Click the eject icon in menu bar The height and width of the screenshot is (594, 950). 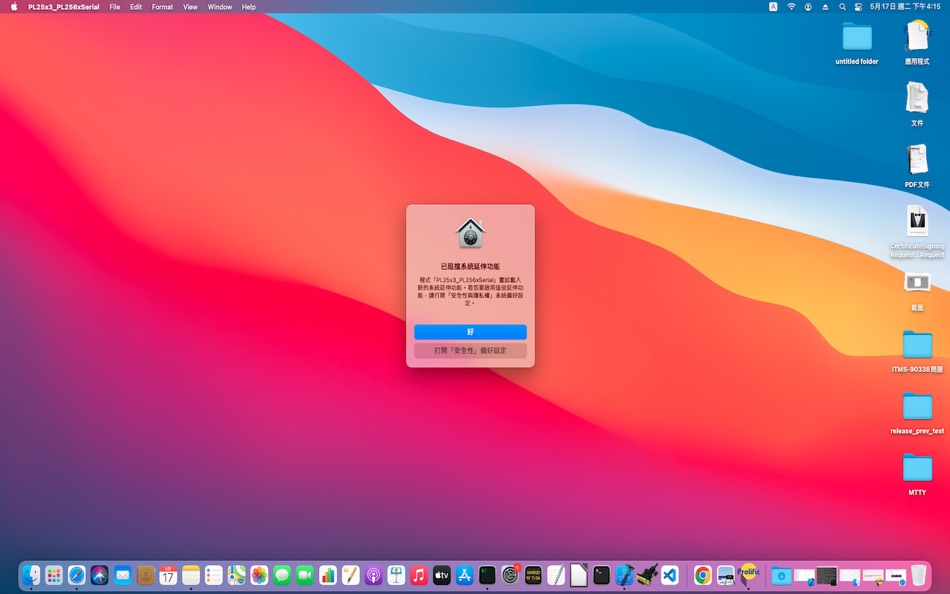(825, 7)
